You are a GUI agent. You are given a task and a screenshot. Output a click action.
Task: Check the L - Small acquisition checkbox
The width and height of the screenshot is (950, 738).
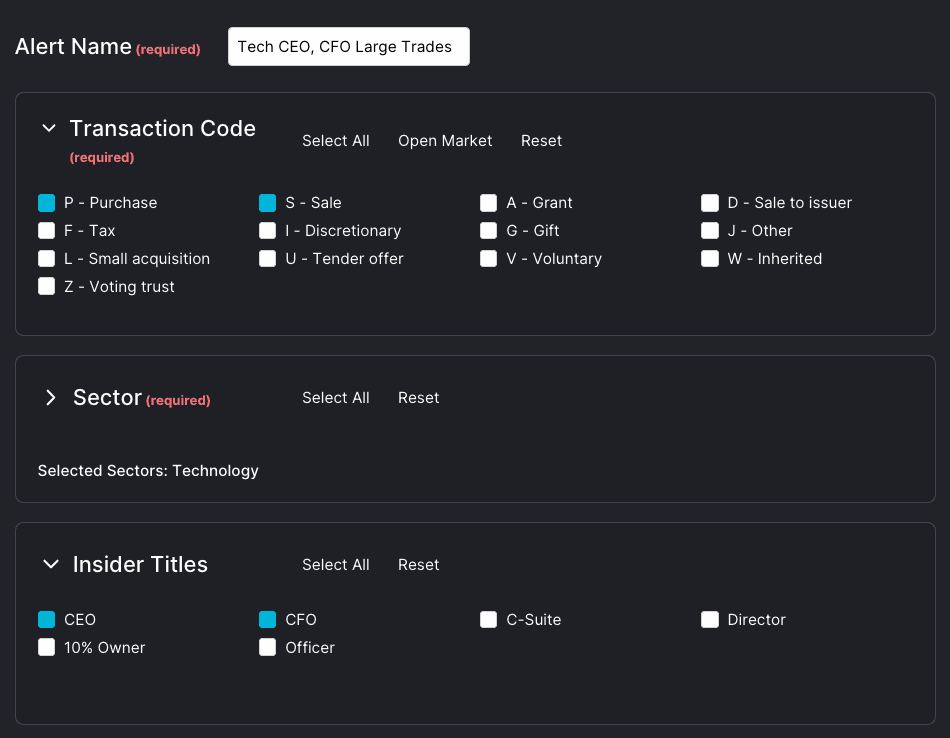[47, 259]
